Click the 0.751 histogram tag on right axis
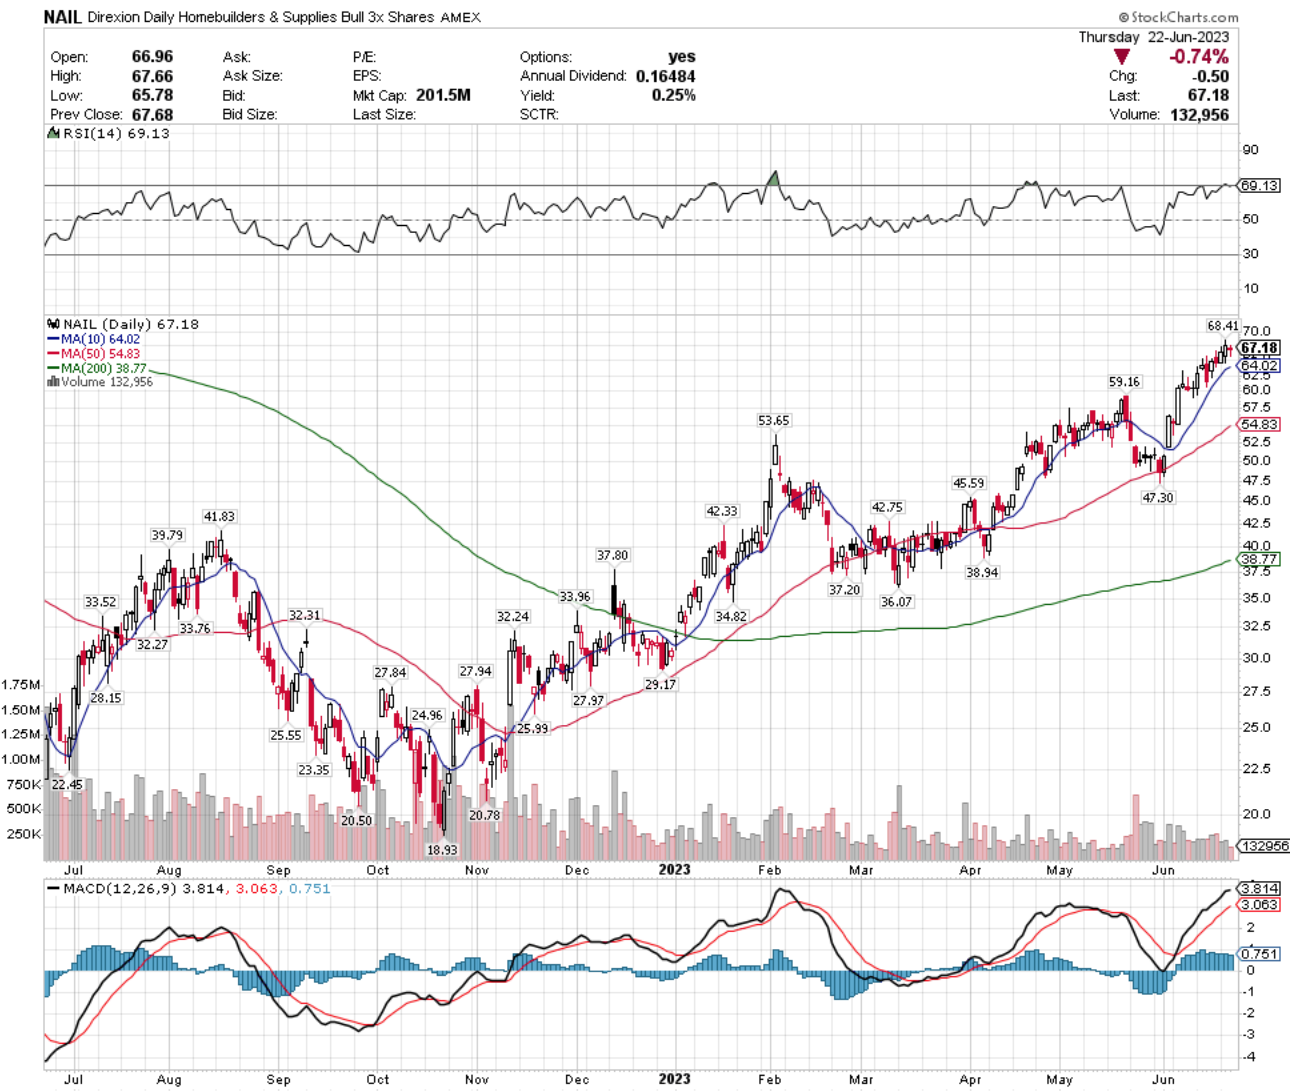Screen dimensions: 1290x1092 tap(1260, 954)
